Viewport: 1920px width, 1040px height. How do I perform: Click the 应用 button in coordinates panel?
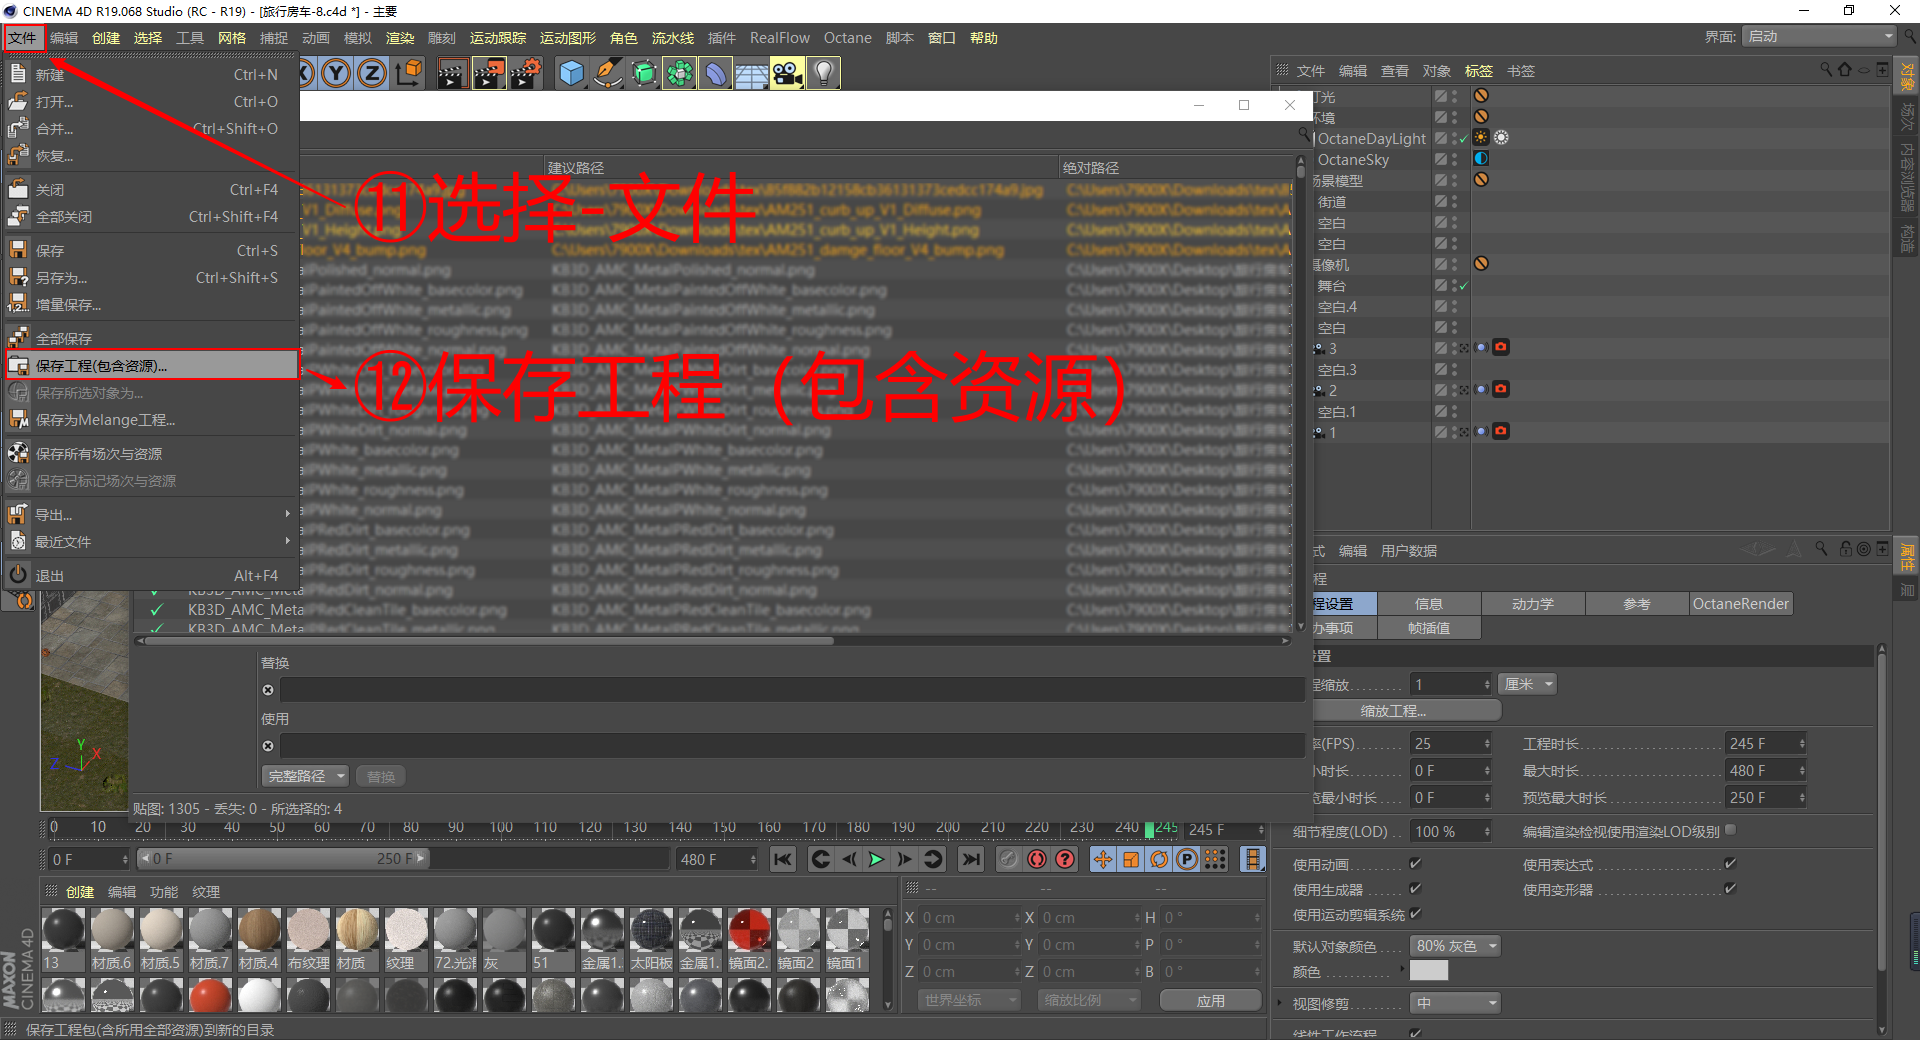[1210, 1000]
